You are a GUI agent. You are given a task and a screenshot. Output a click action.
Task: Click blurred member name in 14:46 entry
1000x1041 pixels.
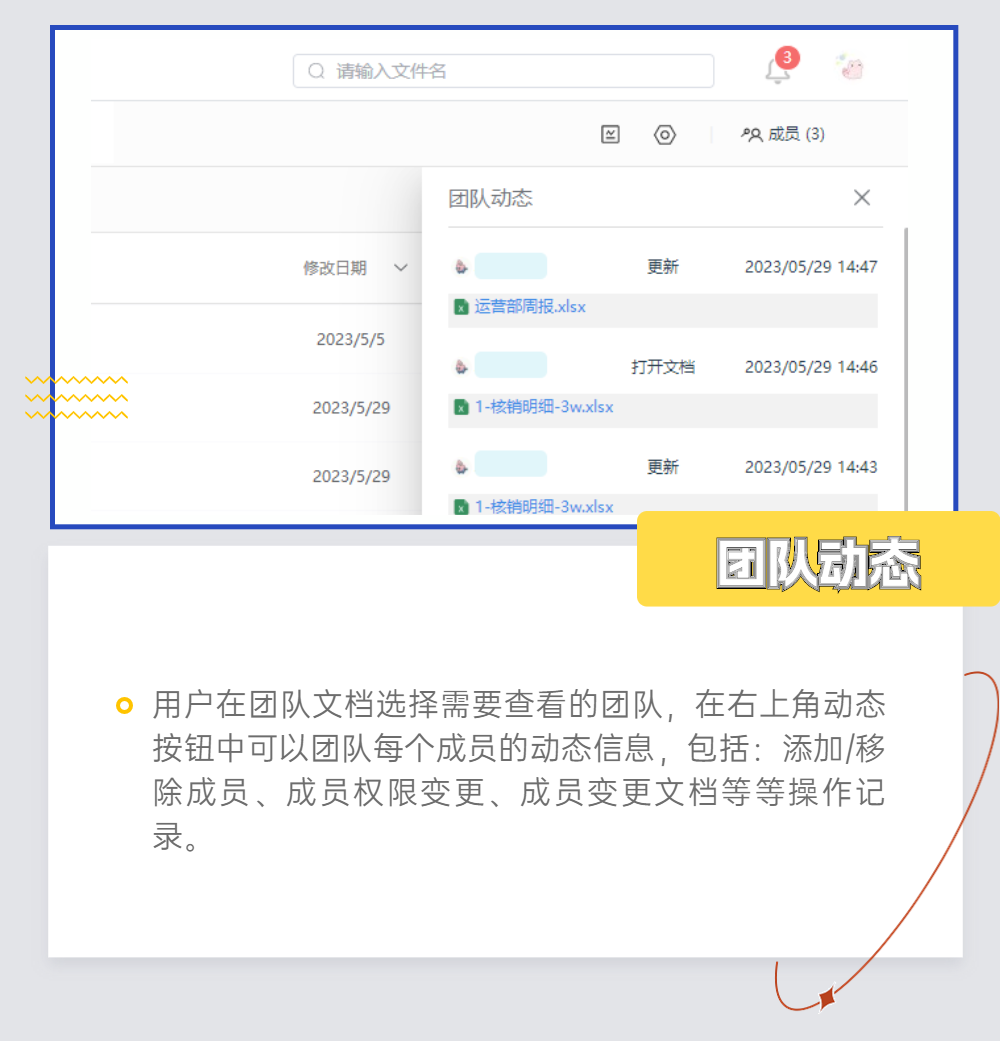click(x=511, y=365)
